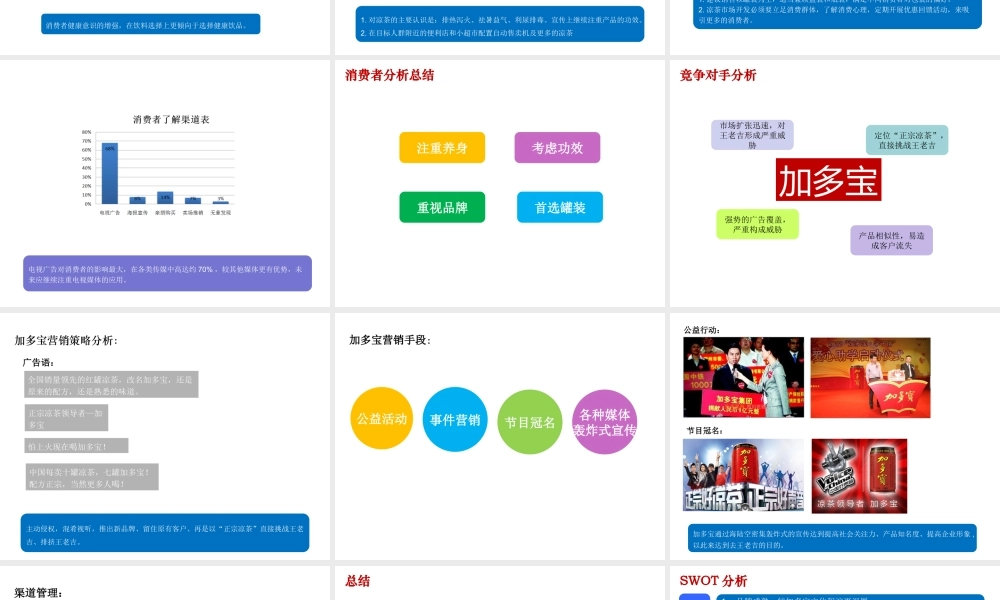Click the 怕上火现在喝加多宝 gray box
Viewport: 1000px width, 600px height.
click(x=77, y=446)
